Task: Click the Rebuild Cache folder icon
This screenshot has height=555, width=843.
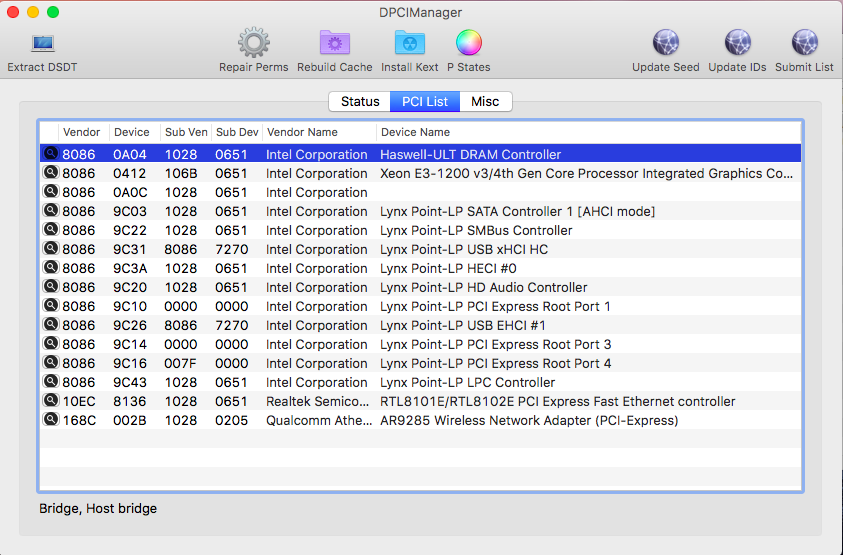Action: pyautogui.click(x=334, y=44)
